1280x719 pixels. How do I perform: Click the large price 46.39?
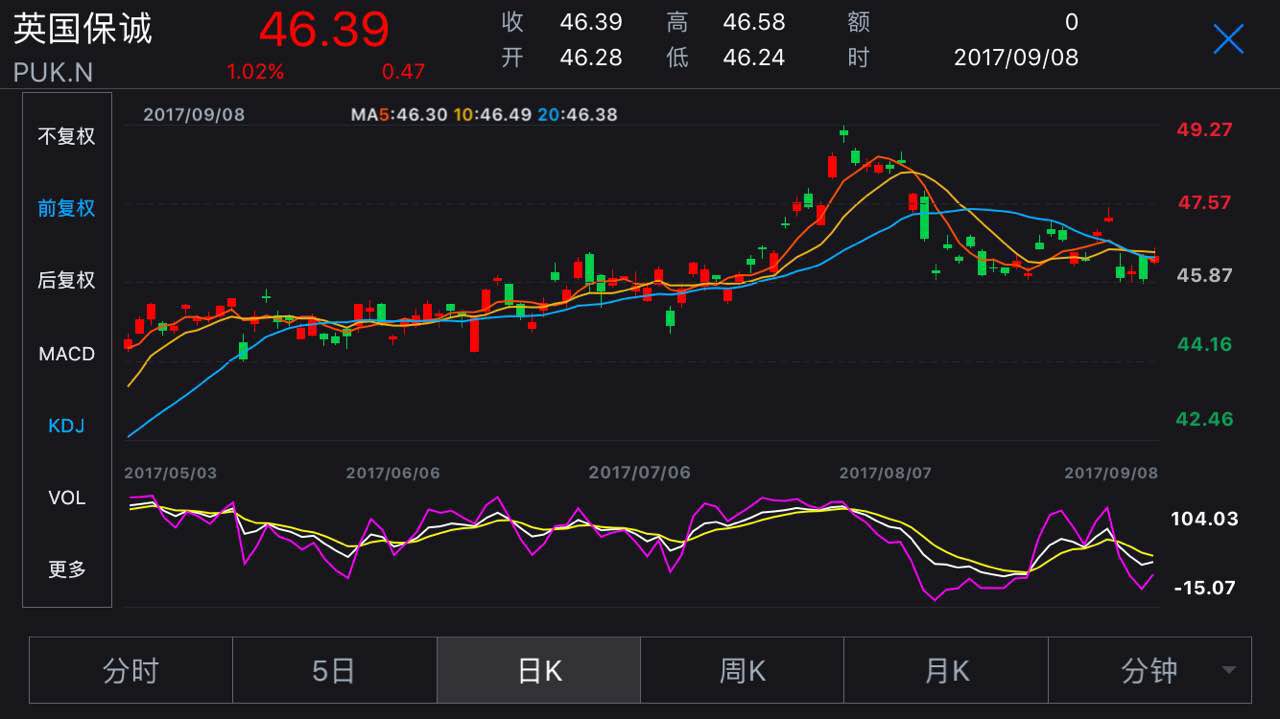[x=324, y=29]
